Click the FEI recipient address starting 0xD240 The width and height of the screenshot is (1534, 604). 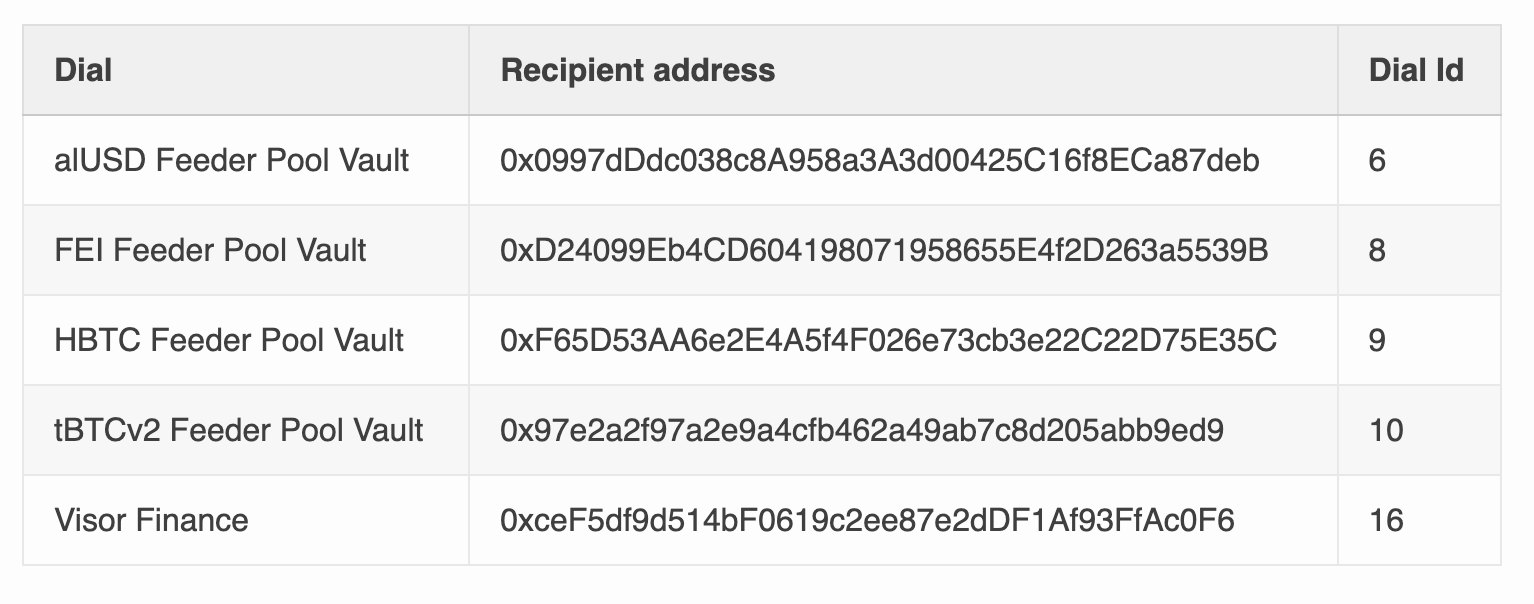point(884,250)
